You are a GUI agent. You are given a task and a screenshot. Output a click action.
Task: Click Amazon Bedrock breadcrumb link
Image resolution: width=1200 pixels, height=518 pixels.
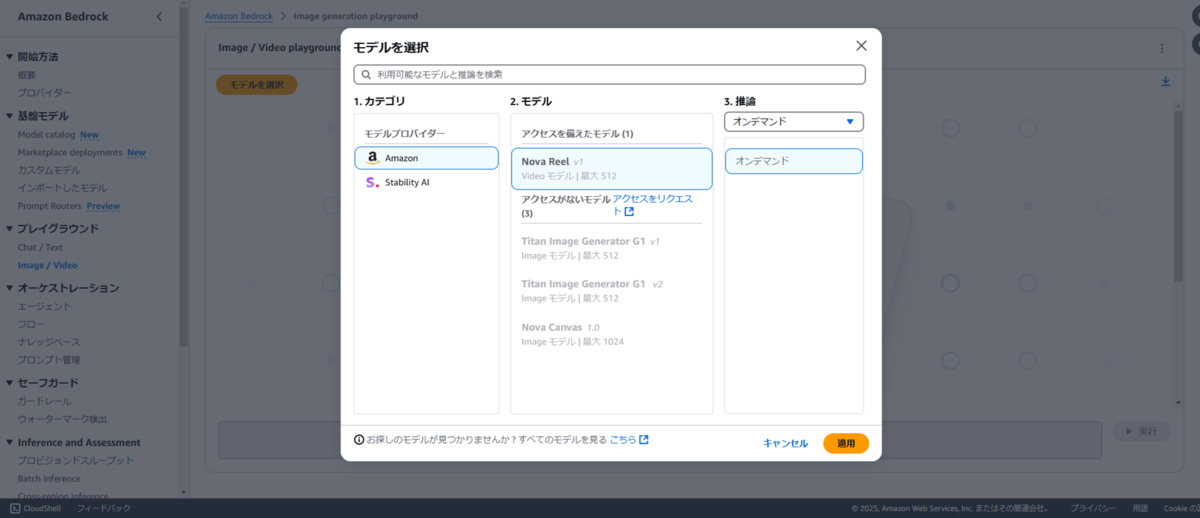[x=239, y=16]
